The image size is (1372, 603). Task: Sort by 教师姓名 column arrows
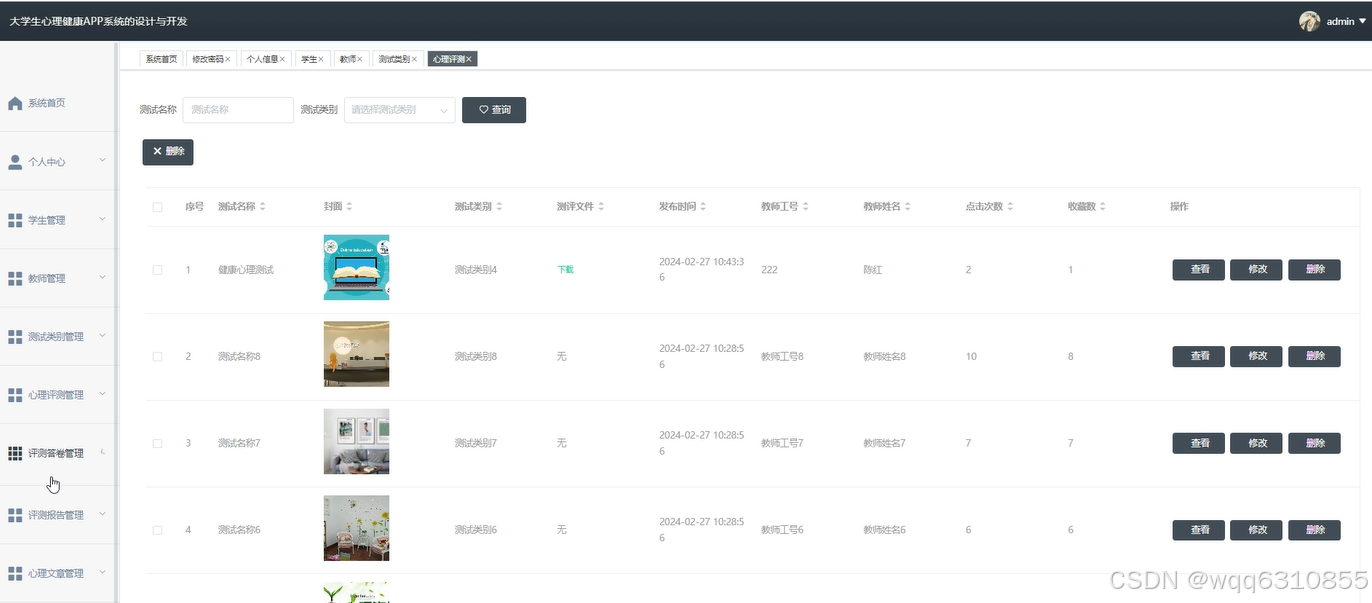click(x=908, y=207)
